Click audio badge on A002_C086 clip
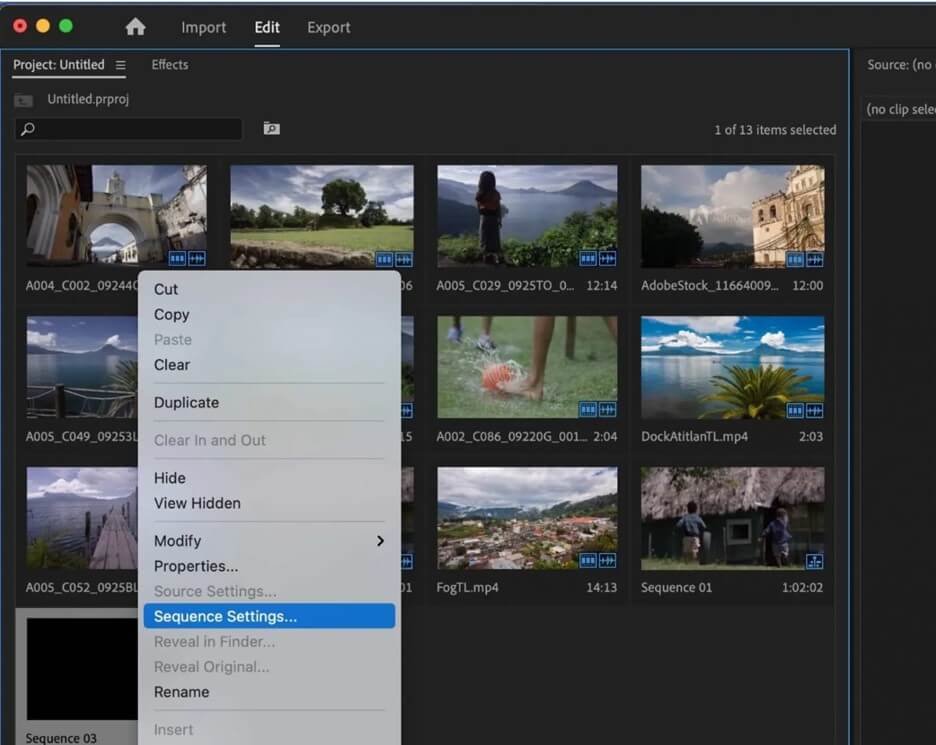This screenshot has height=745, width=936. (608, 410)
